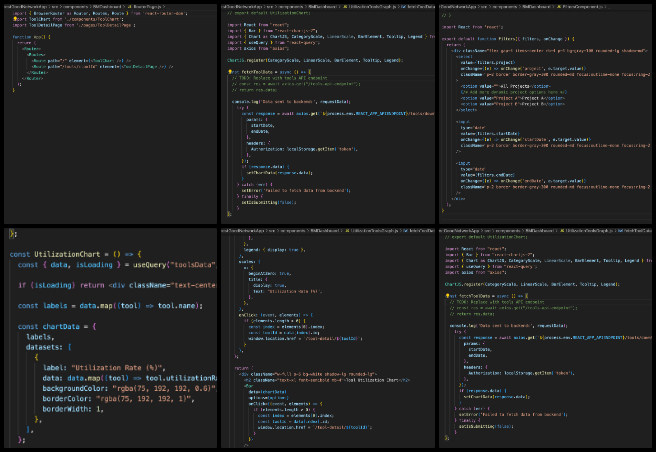Click the lightbulb beside fetchToolData in the bottom-right panel
Image resolution: width=656 pixels, height=452 pixels.
tap(447, 296)
